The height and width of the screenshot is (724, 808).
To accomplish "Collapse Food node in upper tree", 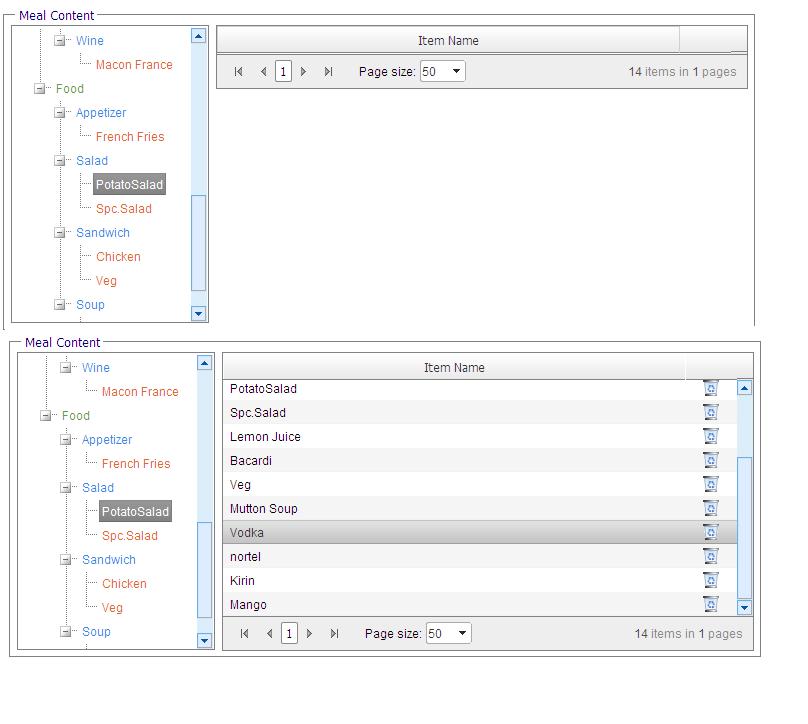I will coord(40,89).
